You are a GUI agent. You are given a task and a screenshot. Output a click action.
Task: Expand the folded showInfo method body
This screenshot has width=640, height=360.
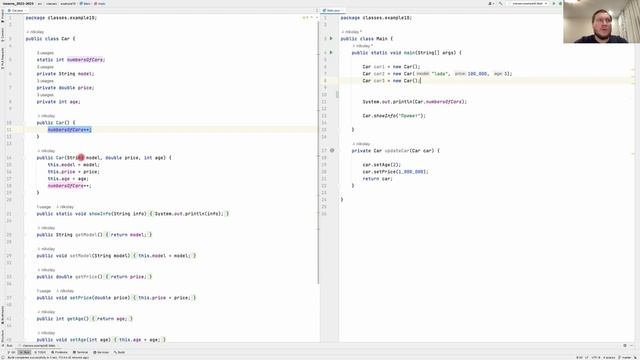pyautogui.click(x=189, y=213)
